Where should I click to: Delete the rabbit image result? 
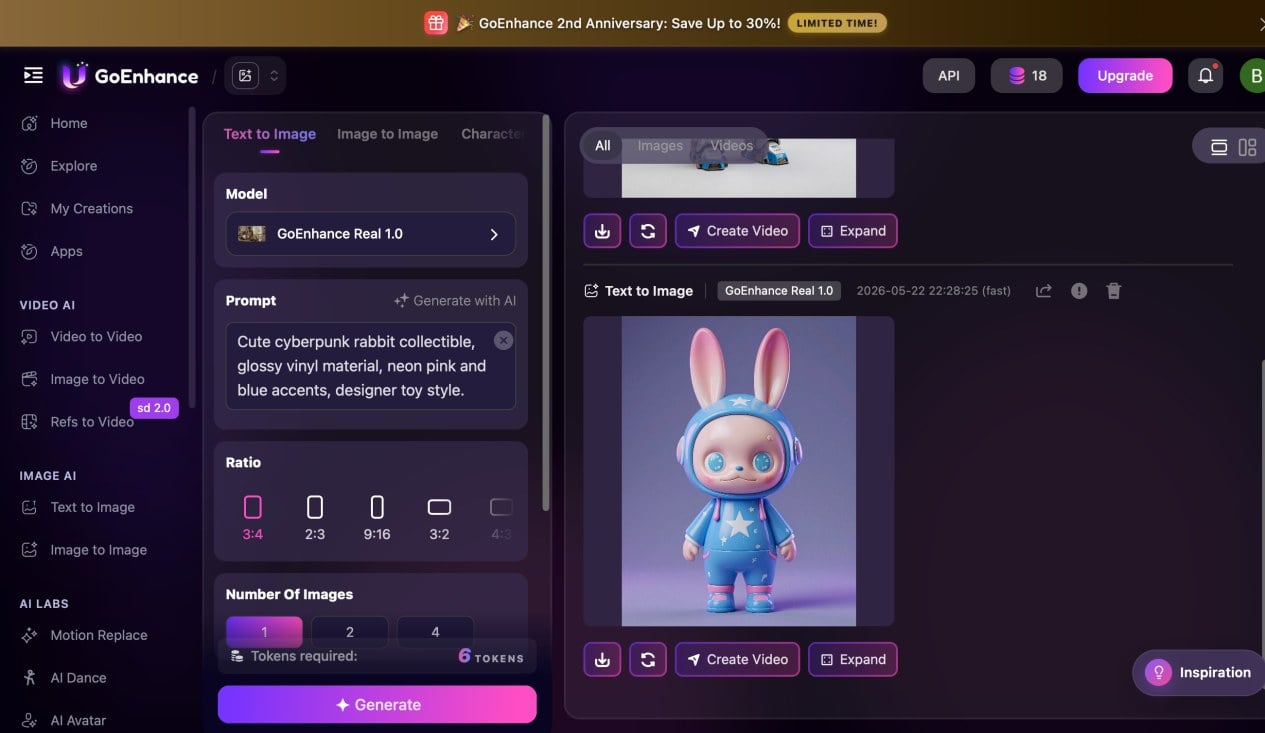pyautogui.click(x=1114, y=291)
